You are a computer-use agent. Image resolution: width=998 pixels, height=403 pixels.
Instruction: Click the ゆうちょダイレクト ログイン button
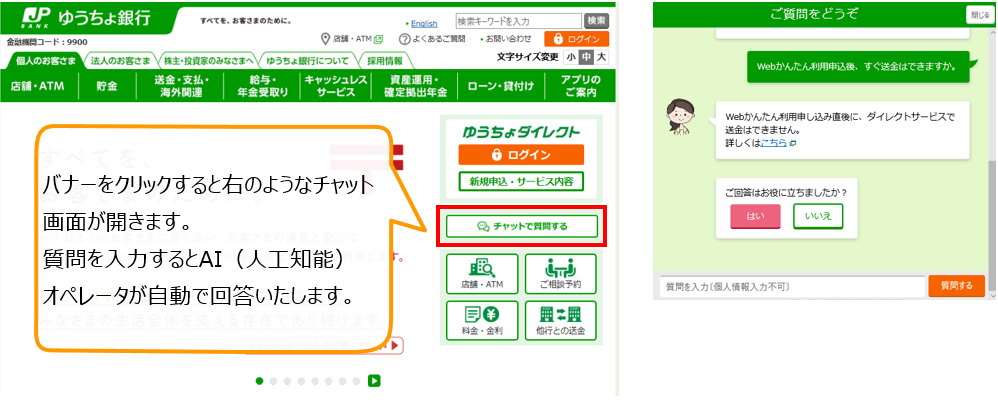click(x=521, y=155)
